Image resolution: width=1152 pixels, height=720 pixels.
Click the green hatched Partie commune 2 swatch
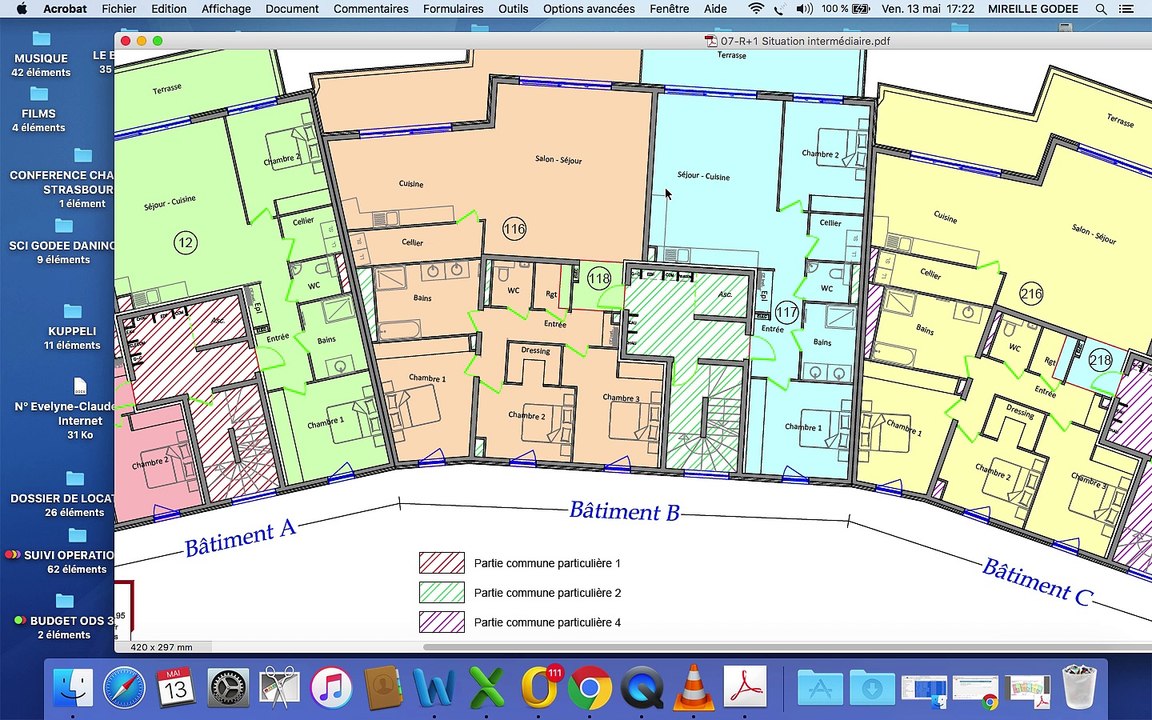[442, 592]
